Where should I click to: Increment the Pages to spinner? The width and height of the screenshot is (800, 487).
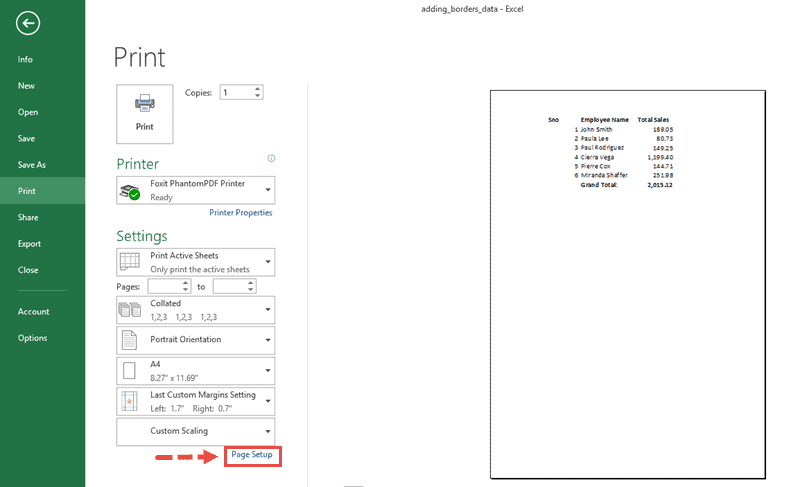(251, 283)
